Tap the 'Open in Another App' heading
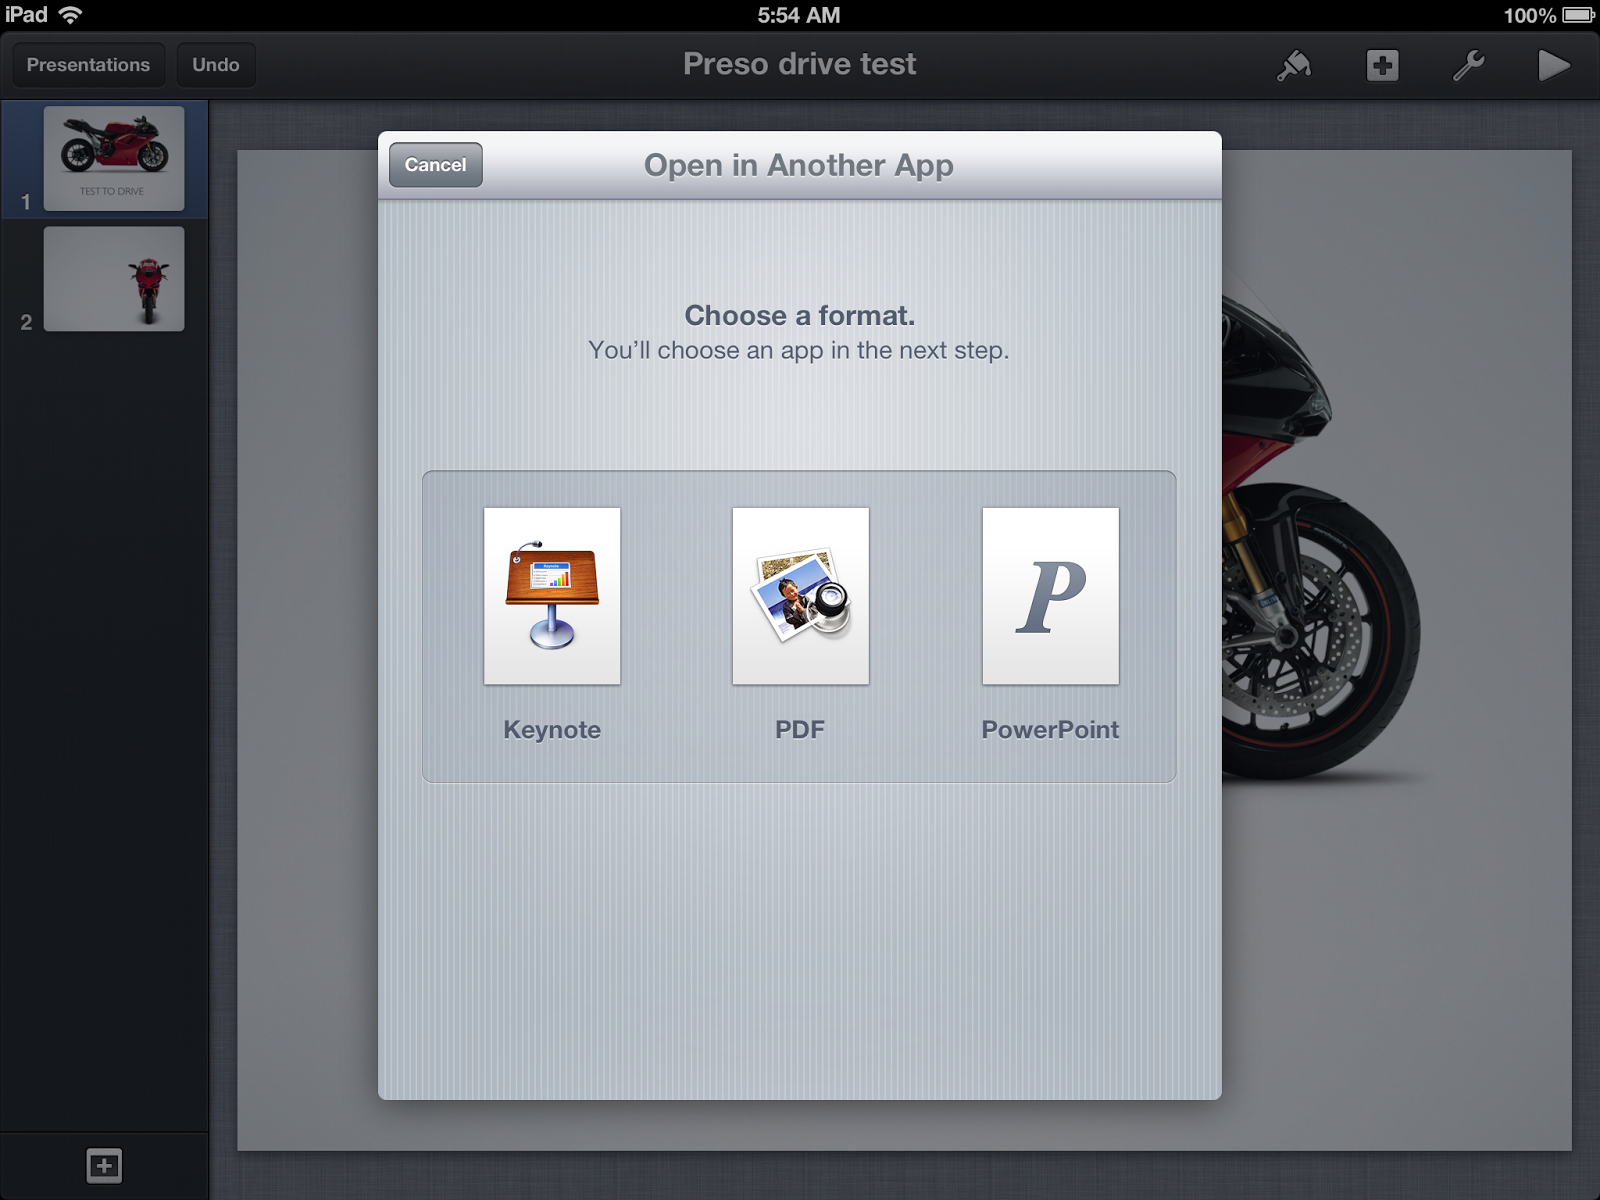 click(x=799, y=165)
